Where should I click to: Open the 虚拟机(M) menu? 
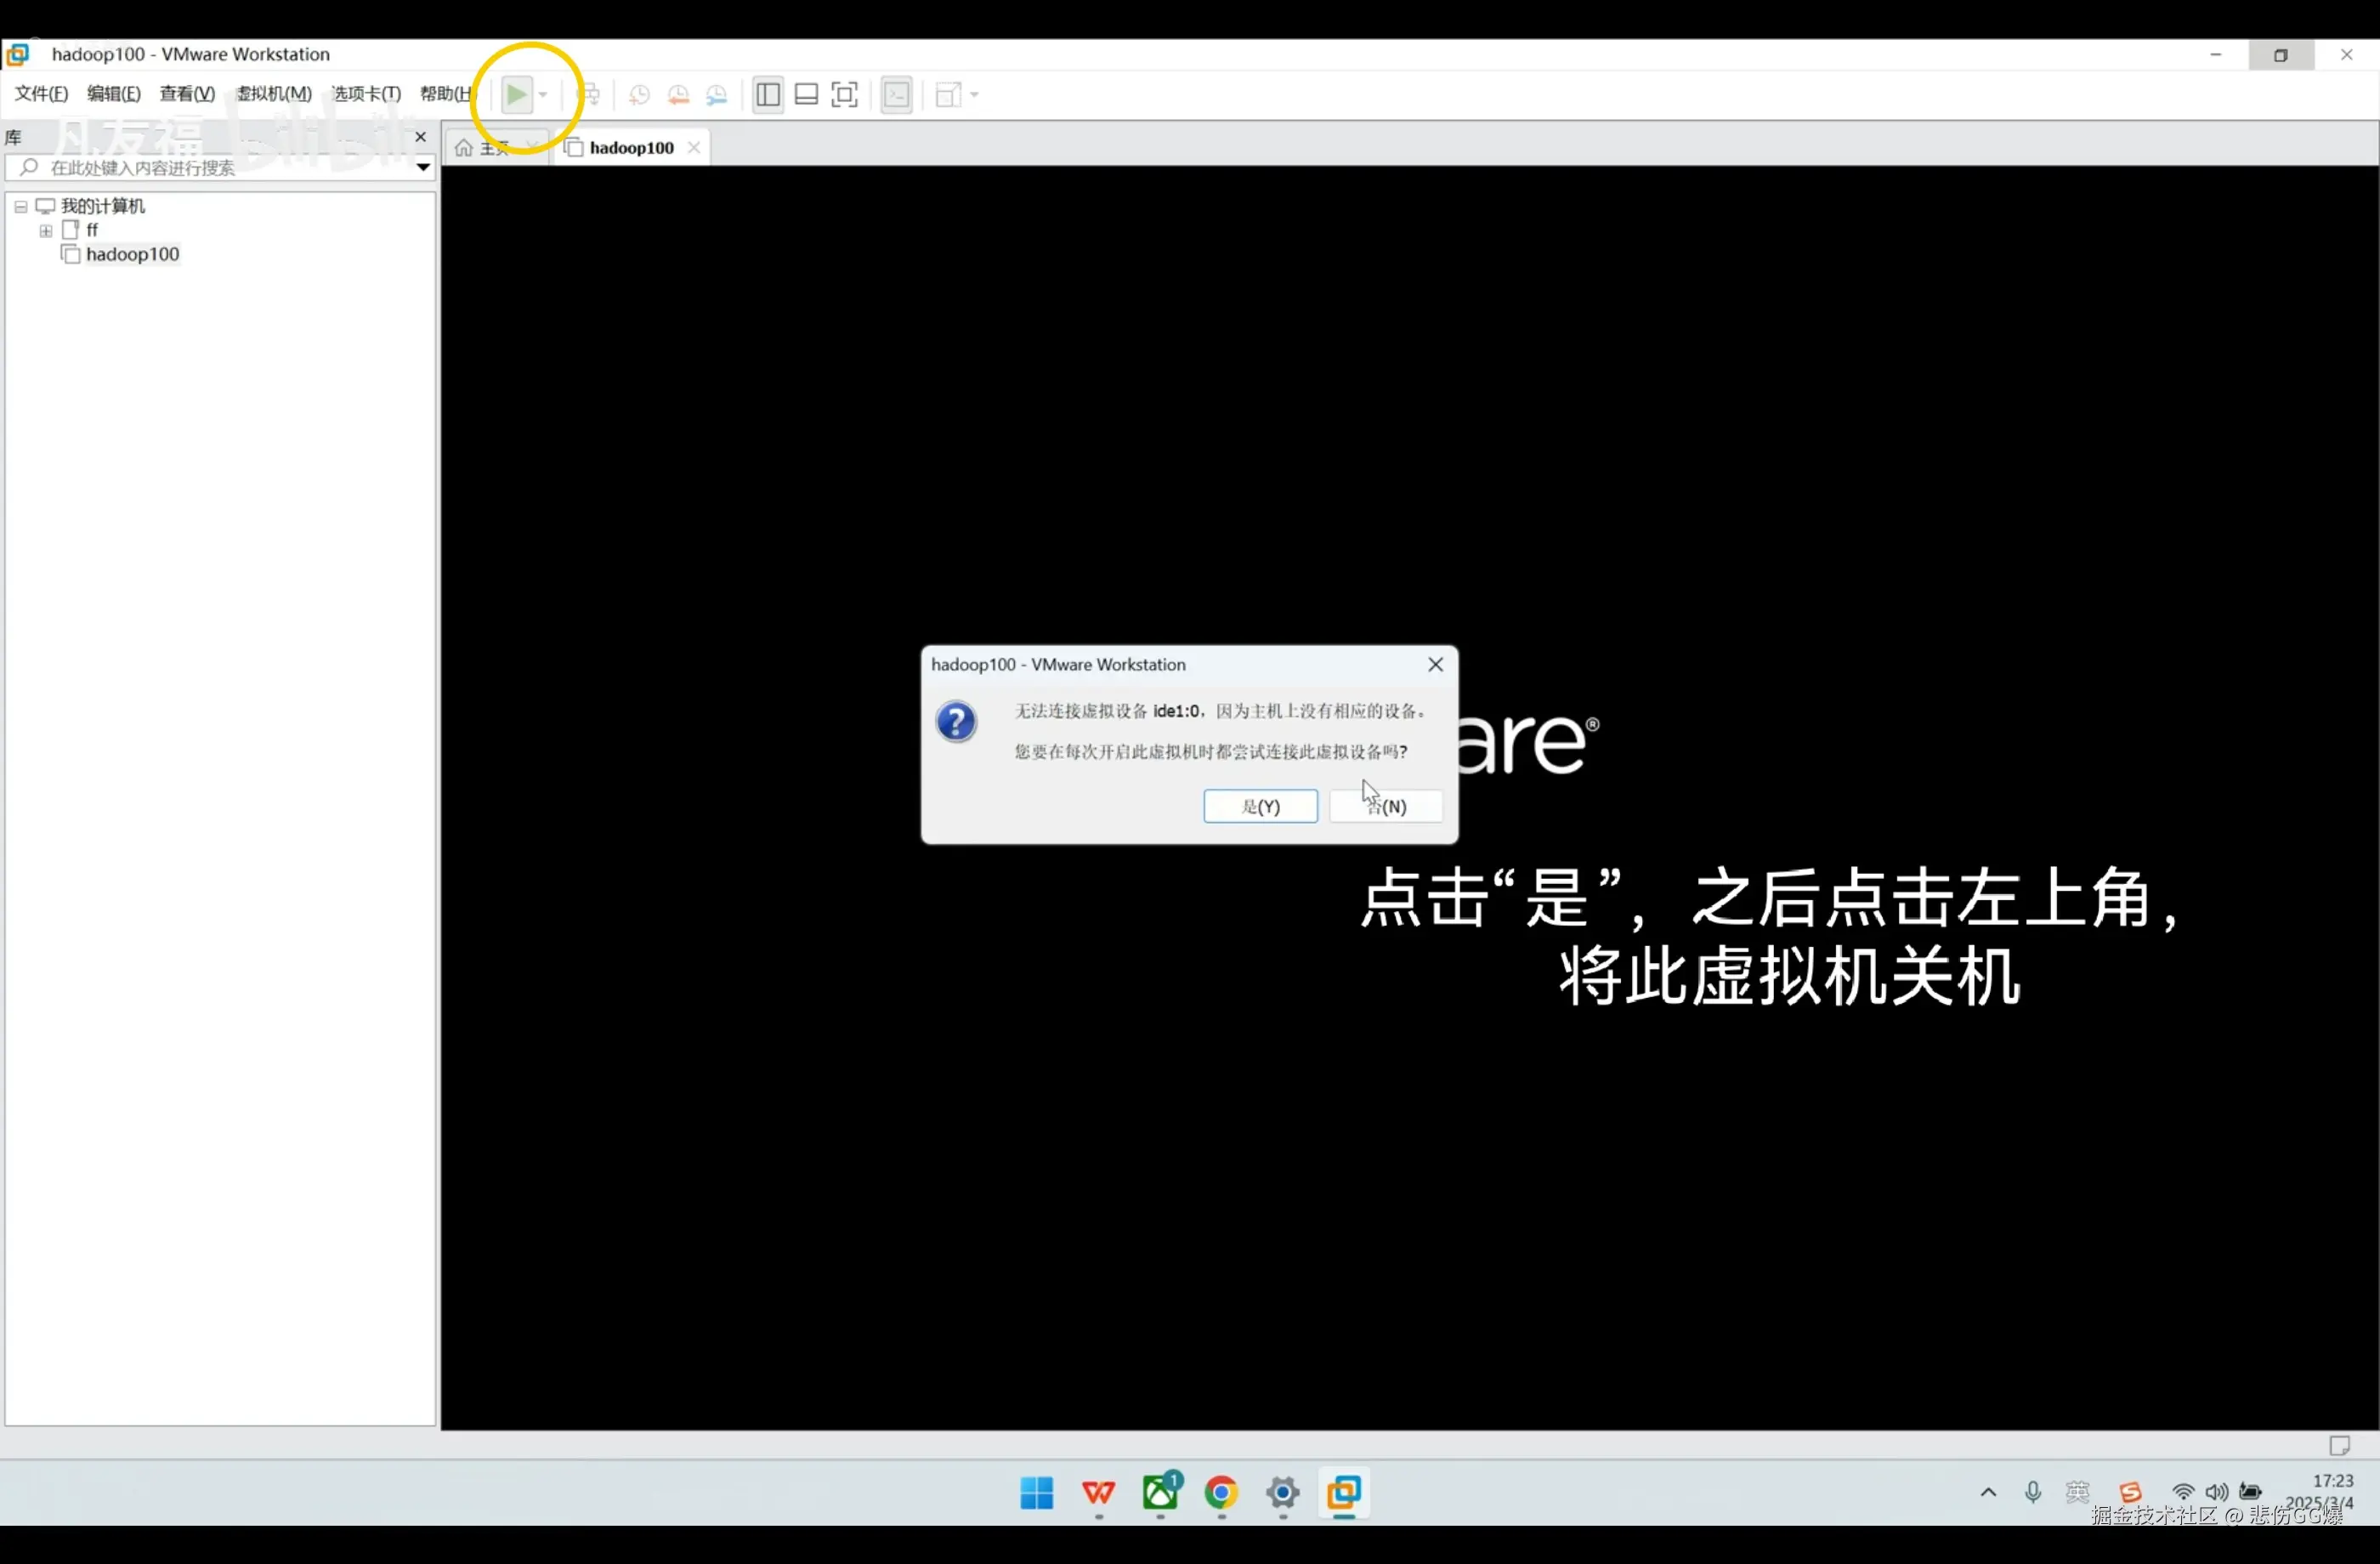[x=274, y=94]
